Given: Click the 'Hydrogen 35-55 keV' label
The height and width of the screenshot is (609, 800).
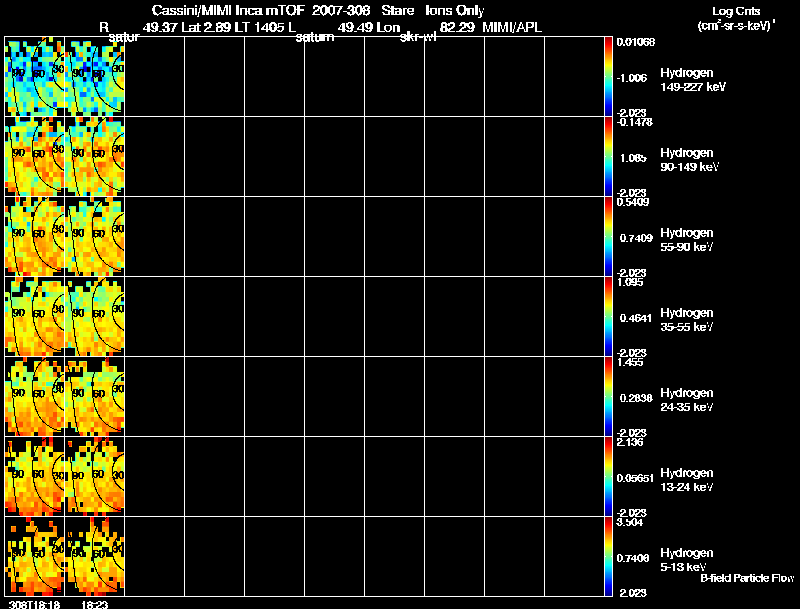Looking at the screenshot, I should 687,320.
